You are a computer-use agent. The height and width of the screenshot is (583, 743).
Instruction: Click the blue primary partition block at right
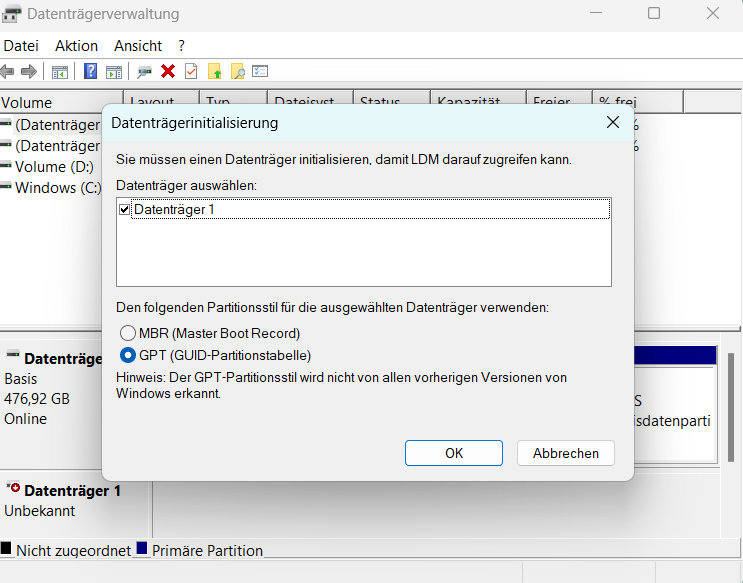click(675, 355)
